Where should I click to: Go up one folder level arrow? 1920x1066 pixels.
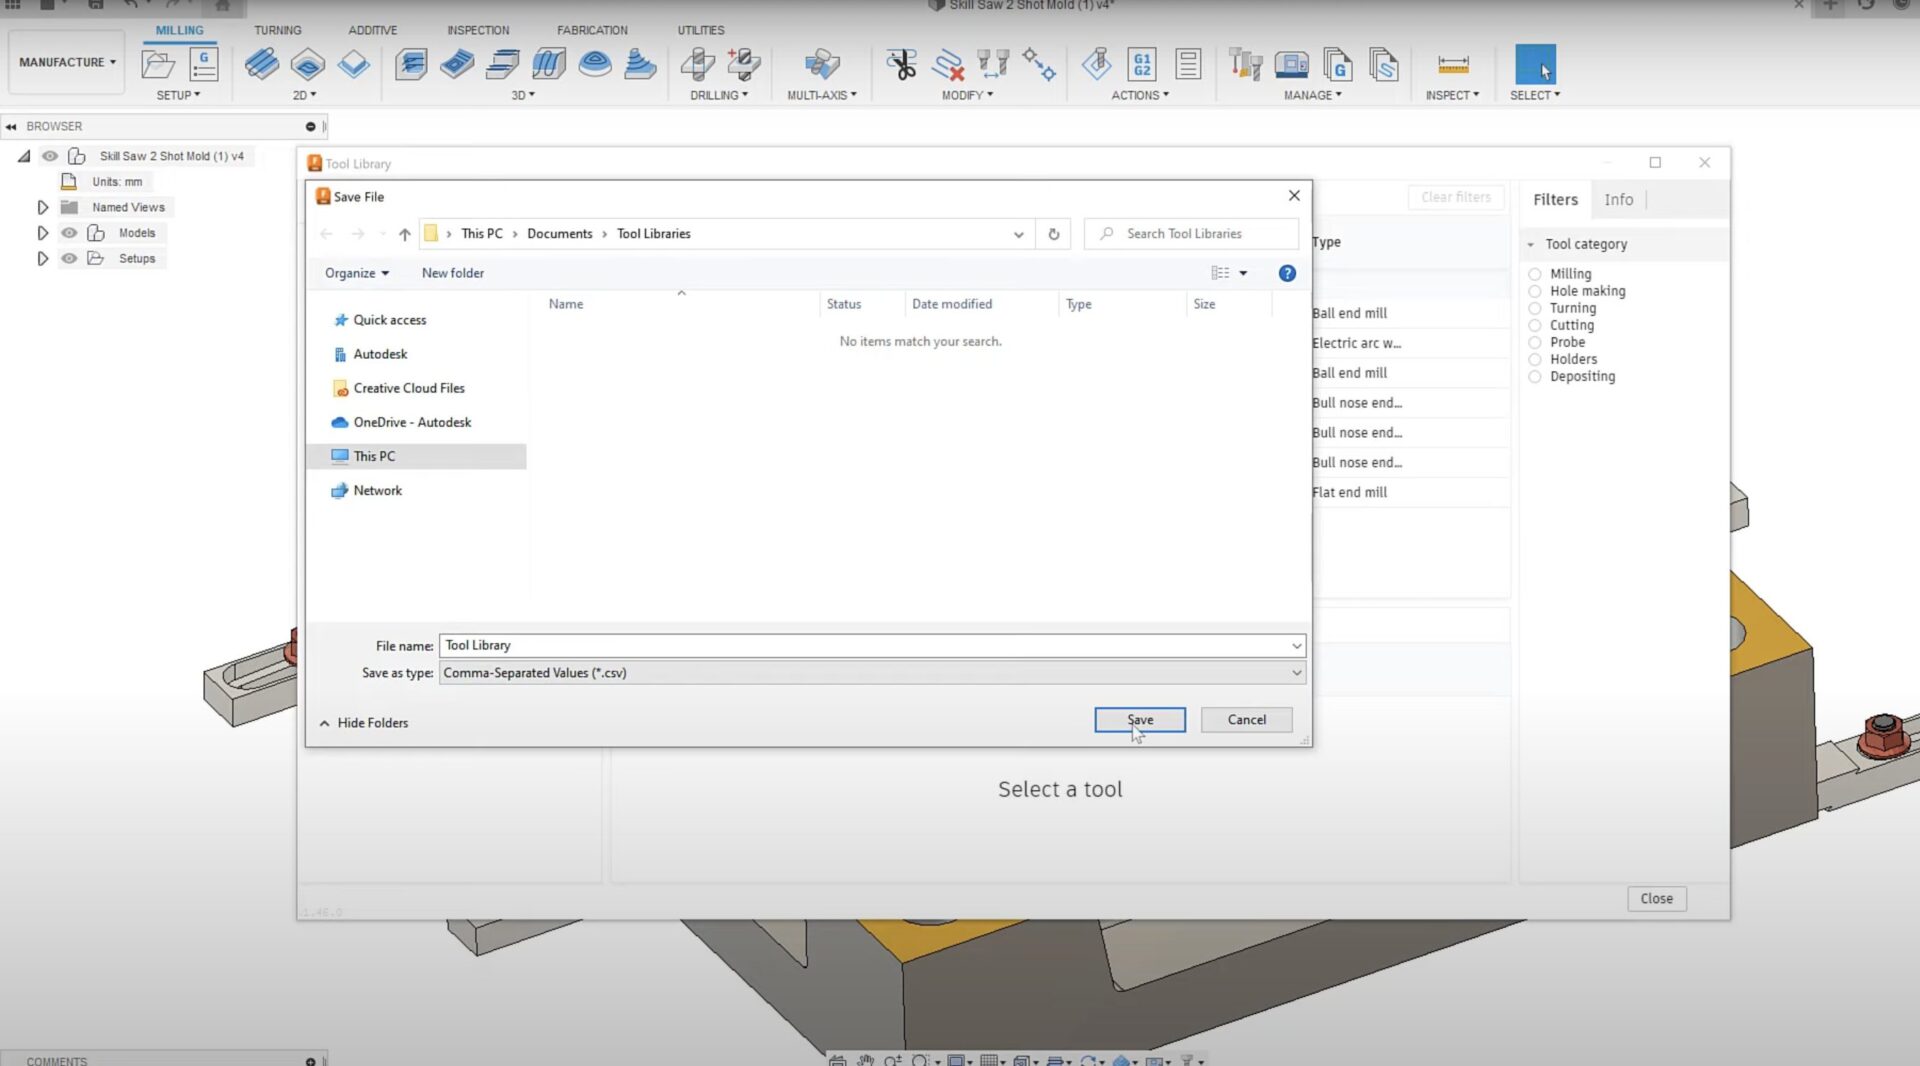click(404, 234)
